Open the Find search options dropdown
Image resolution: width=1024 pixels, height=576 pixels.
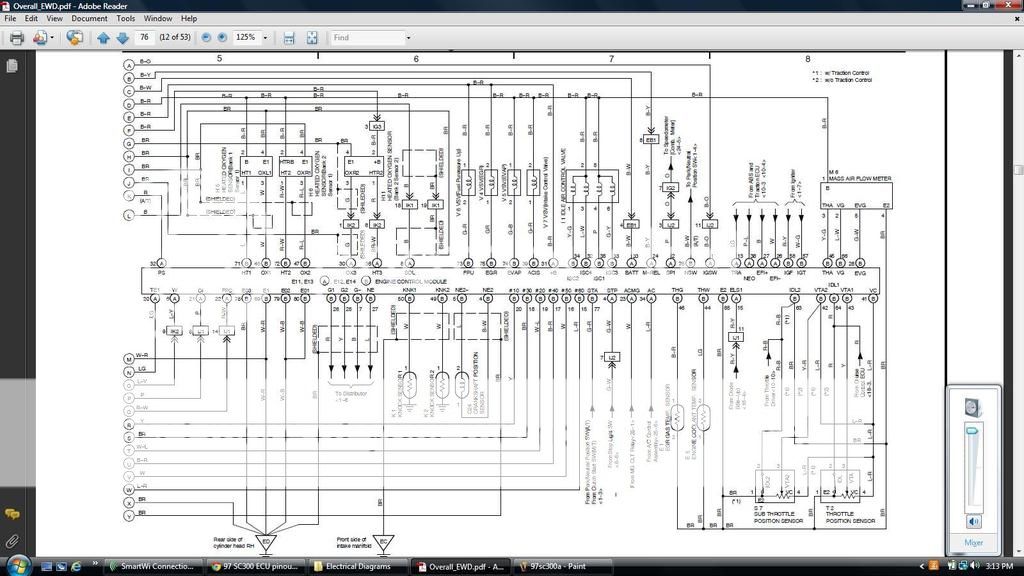pyautogui.click(x=408, y=38)
